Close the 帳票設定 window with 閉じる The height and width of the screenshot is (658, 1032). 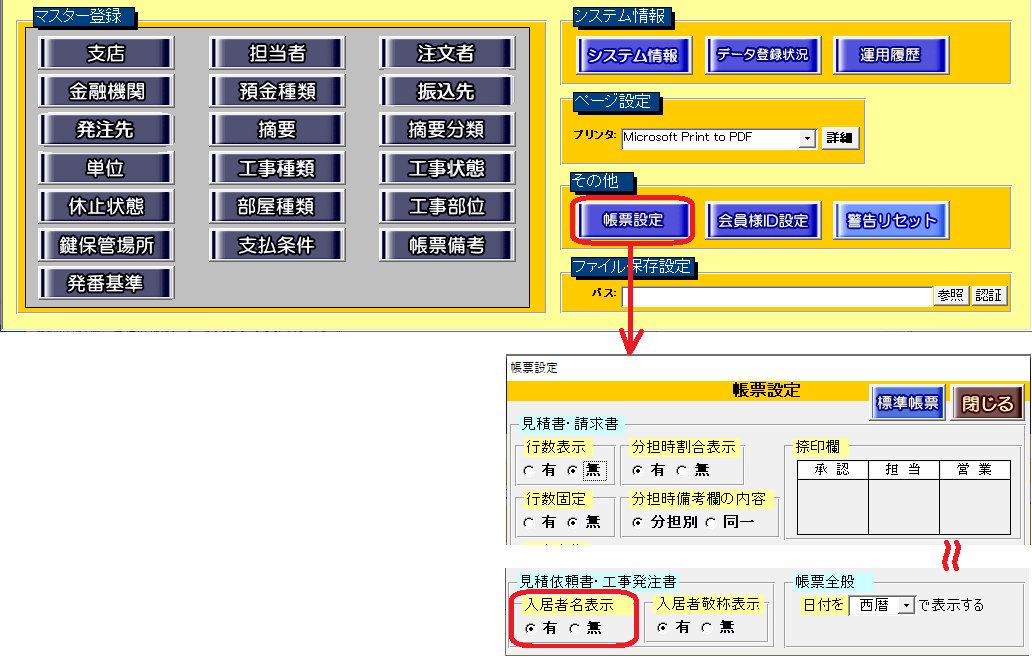pyautogui.click(x=987, y=404)
